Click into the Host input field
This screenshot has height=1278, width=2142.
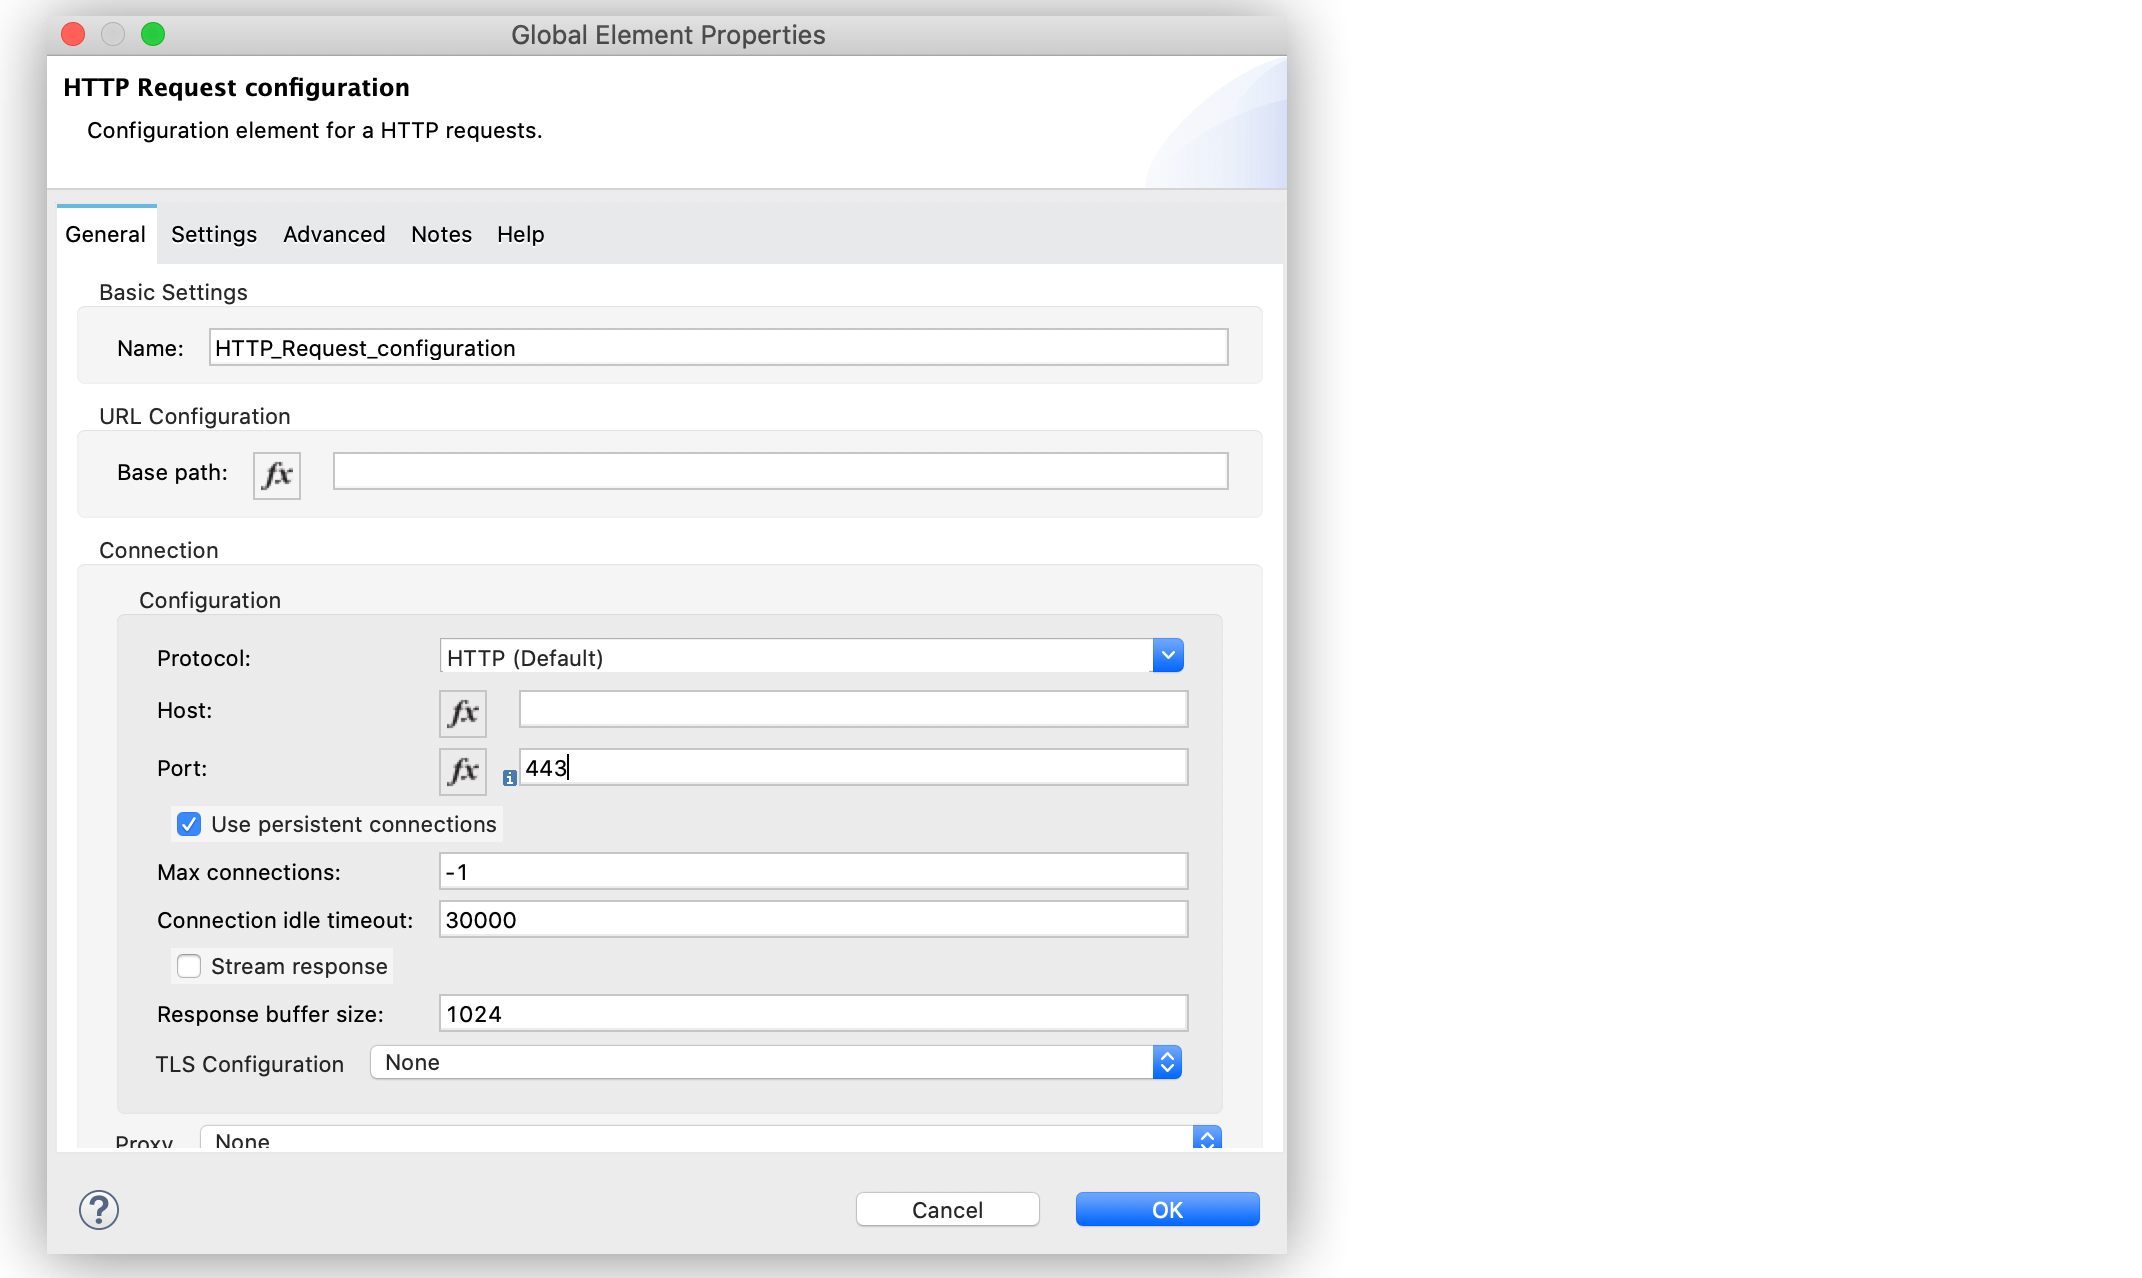(x=853, y=710)
